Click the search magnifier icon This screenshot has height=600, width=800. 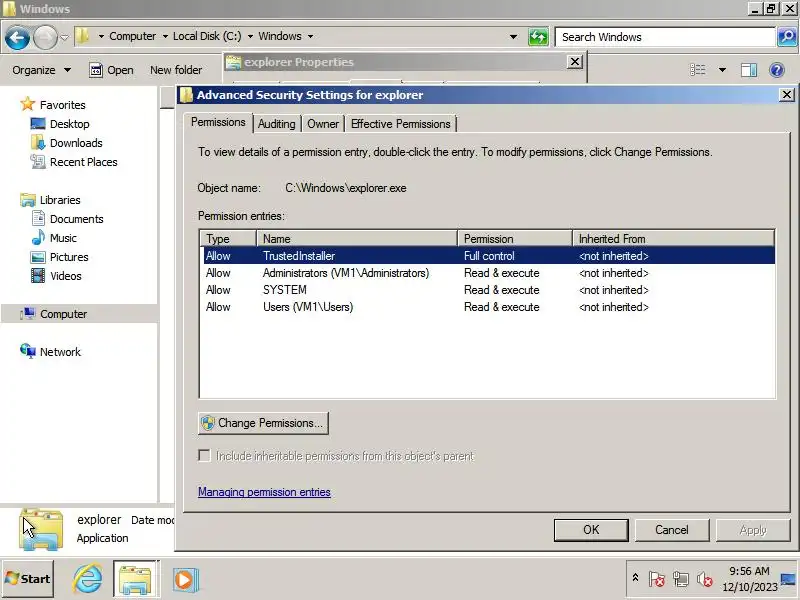tap(787, 37)
